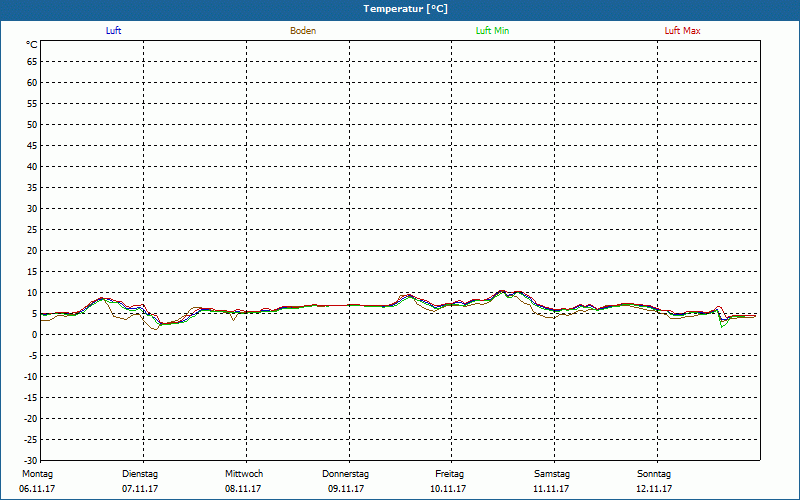The width and height of the screenshot is (800, 500).
Task: Click the -20 y-axis value
Action: coord(31,419)
